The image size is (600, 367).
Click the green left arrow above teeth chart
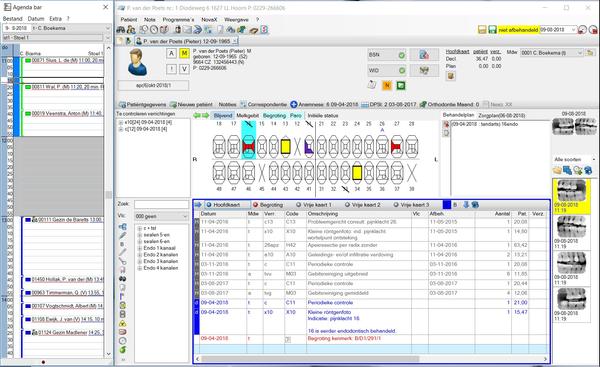pos(197,115)
